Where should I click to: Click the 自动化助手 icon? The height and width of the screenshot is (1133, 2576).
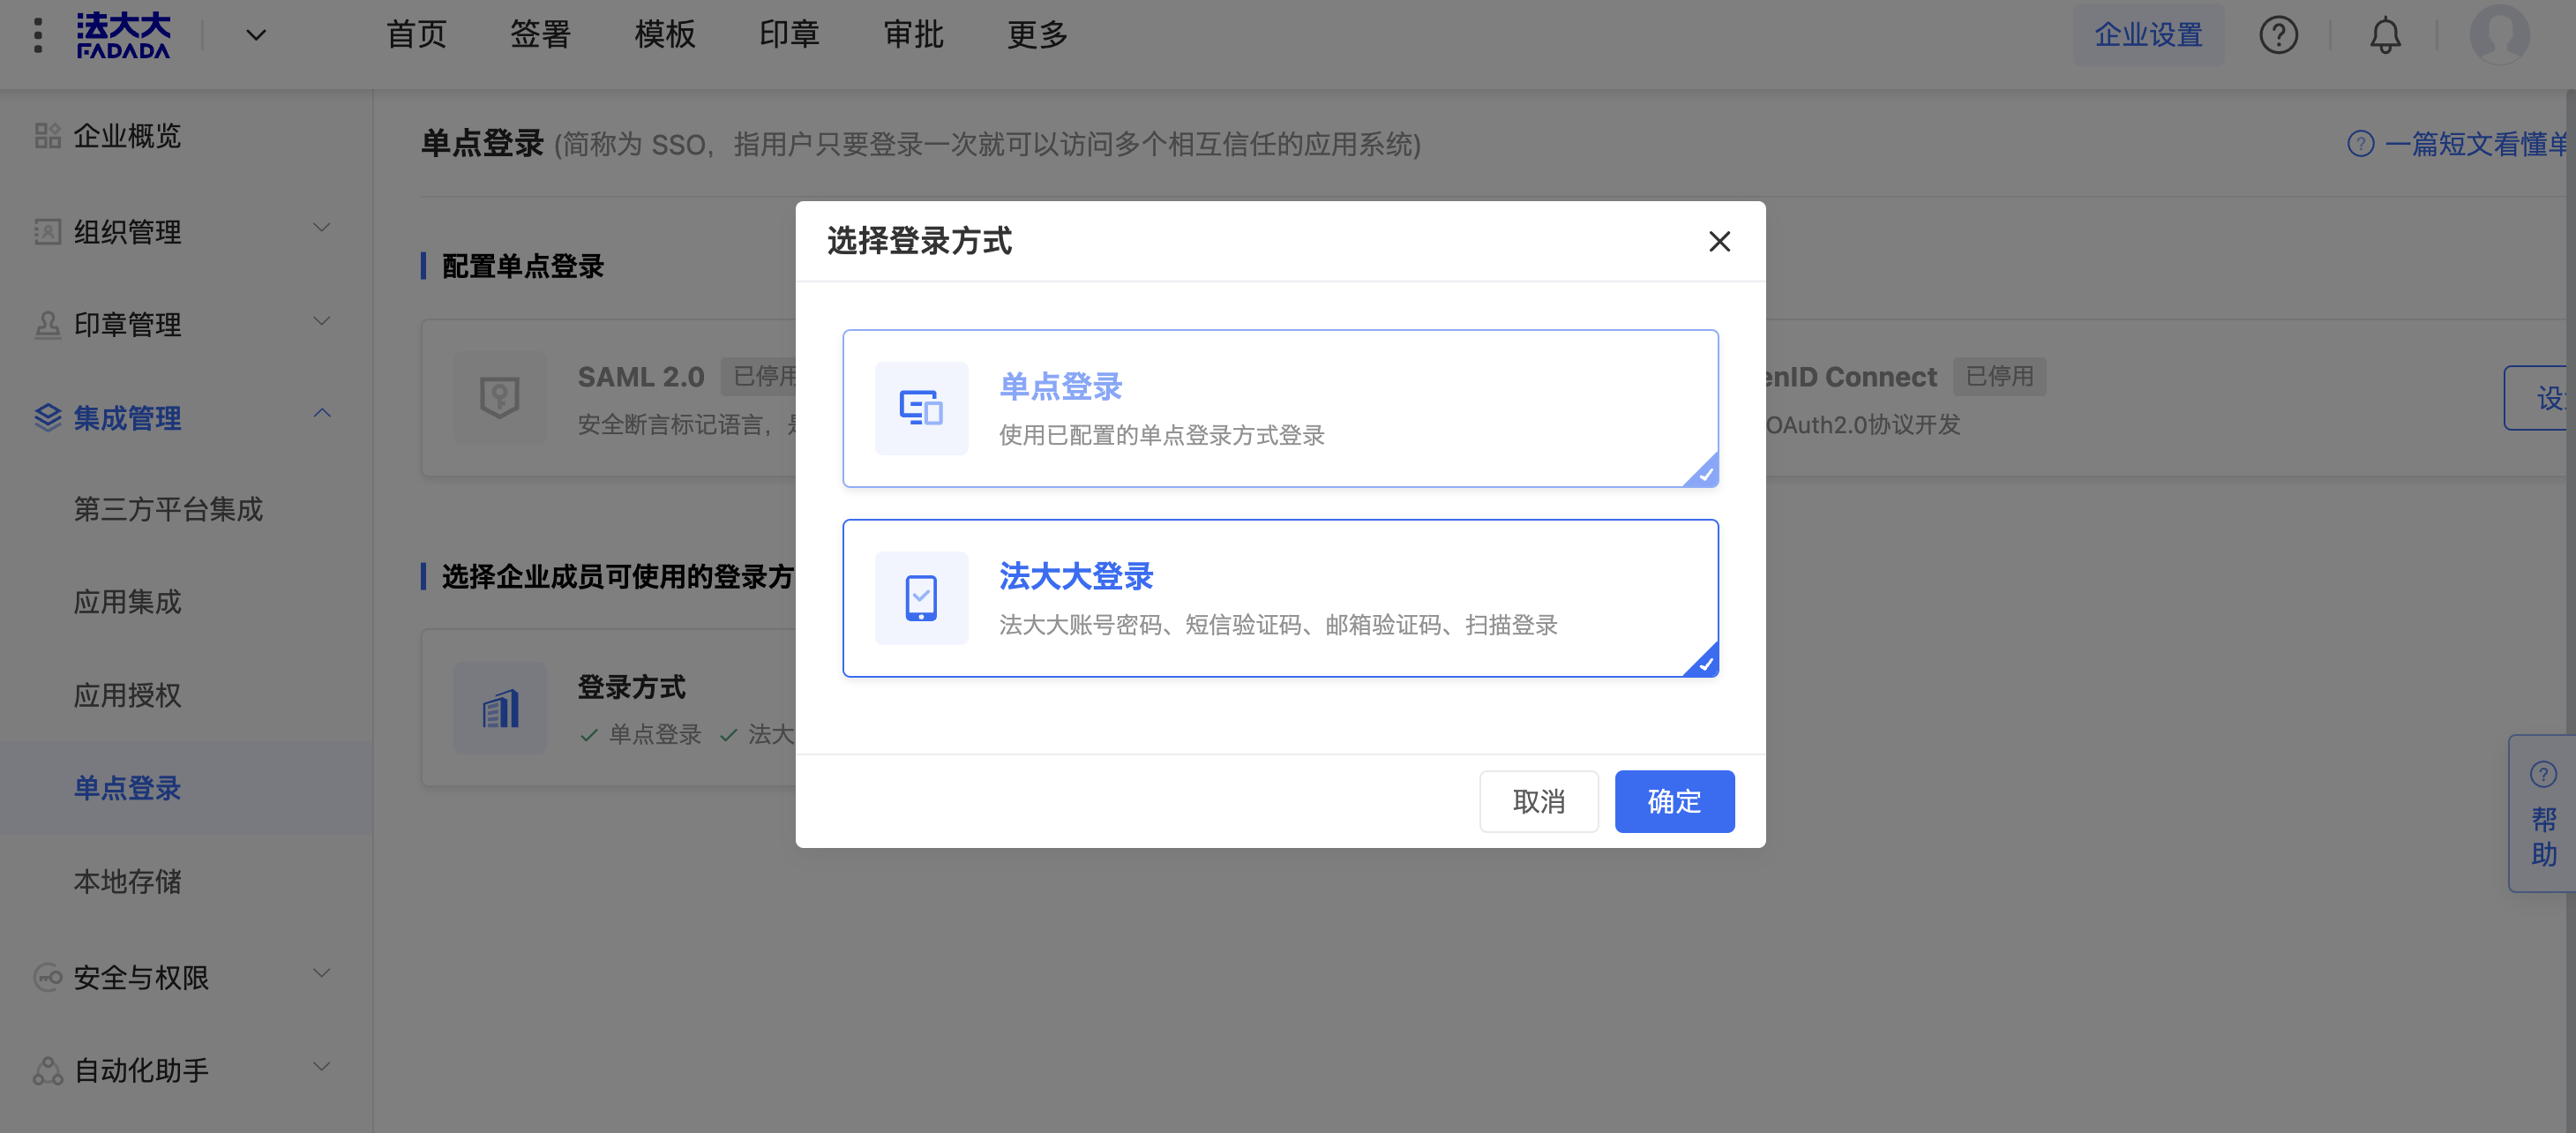click(47, 1070)
